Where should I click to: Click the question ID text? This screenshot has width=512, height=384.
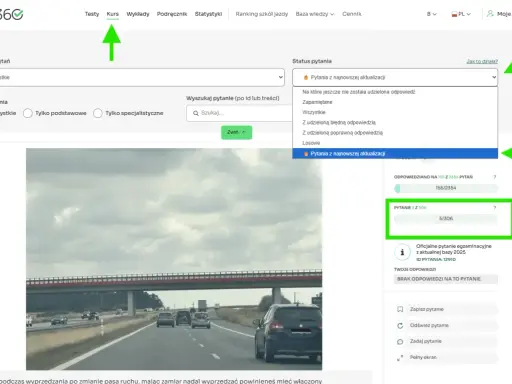coord(436,259)
